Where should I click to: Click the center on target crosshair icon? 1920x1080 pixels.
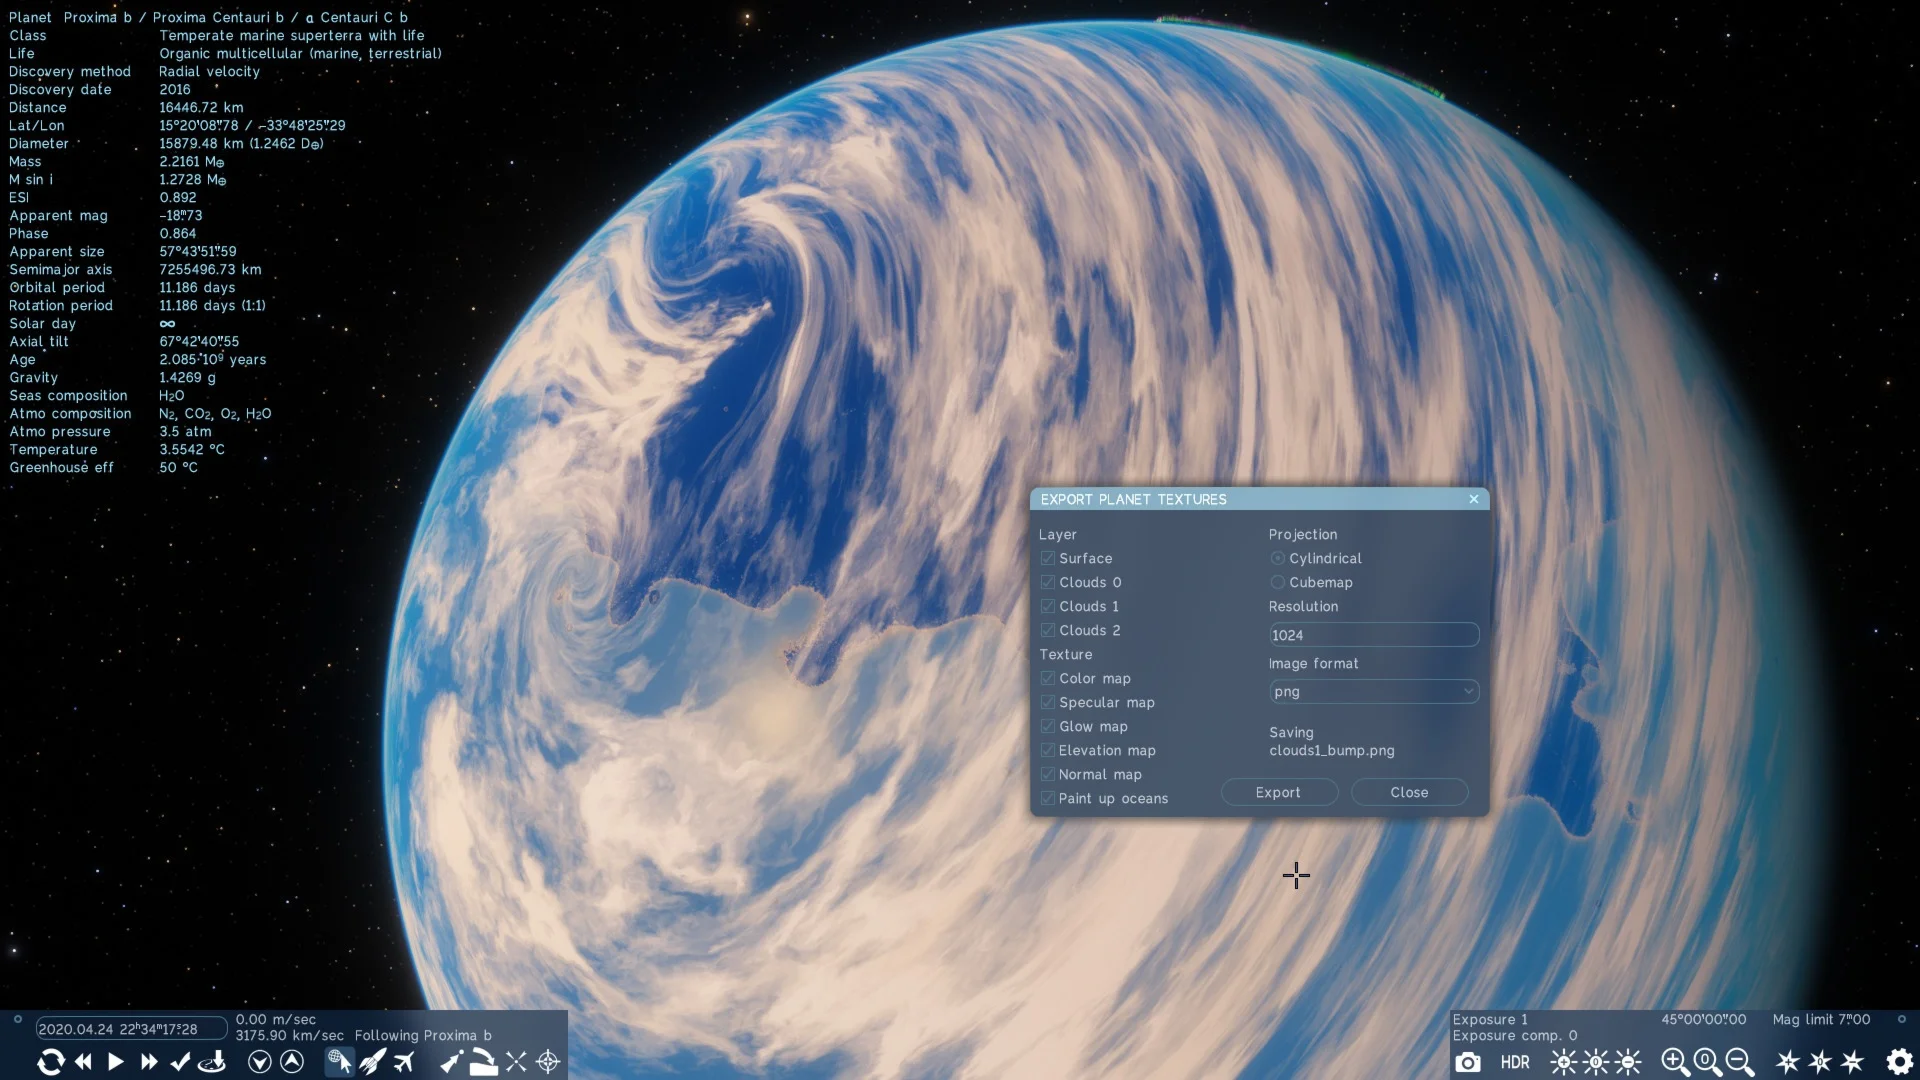548,1061
